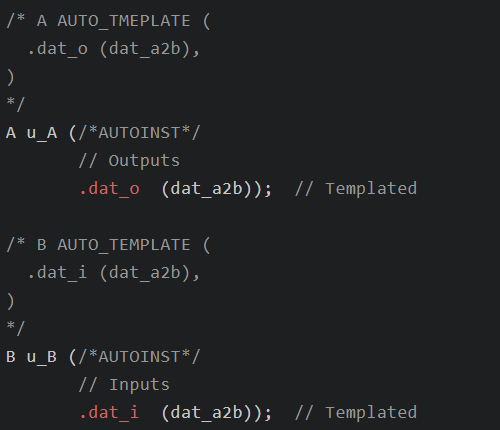Click the closing */ of B template comment
This screenshot has width=500, height=430.
[16, 328]
